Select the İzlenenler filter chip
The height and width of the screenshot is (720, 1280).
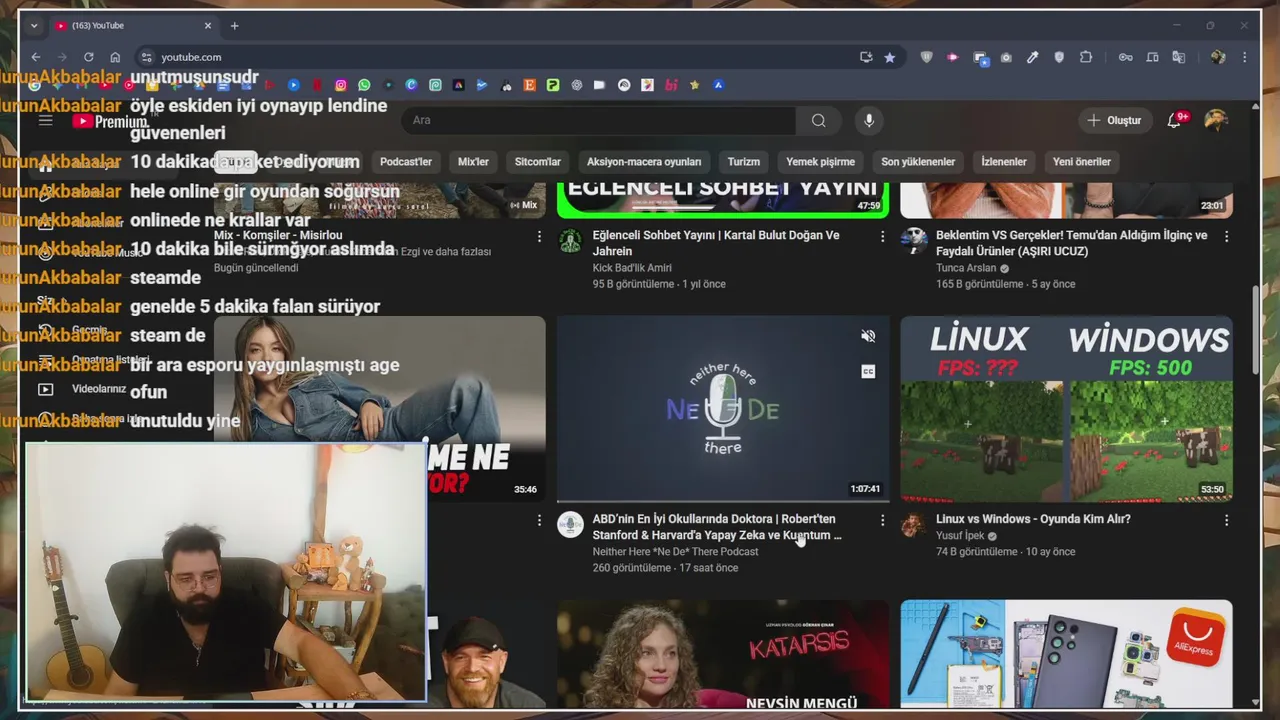[x=1004, y=162]
